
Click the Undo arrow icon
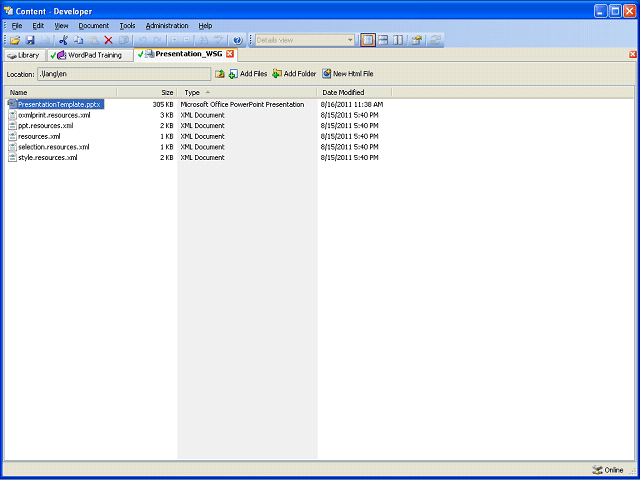point(142,40)
